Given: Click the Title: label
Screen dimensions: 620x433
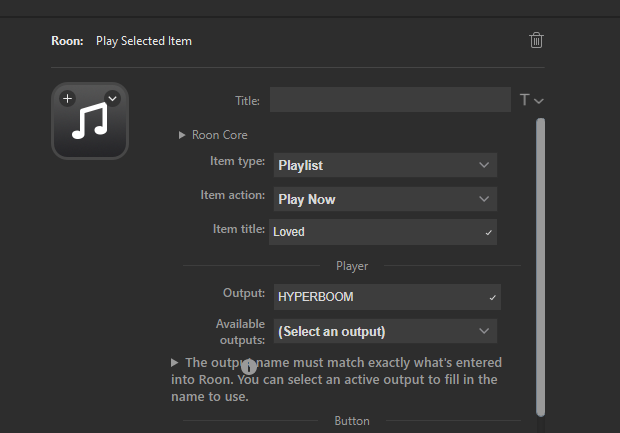Looking at the screenshot, I should click(x=248, y=101).
